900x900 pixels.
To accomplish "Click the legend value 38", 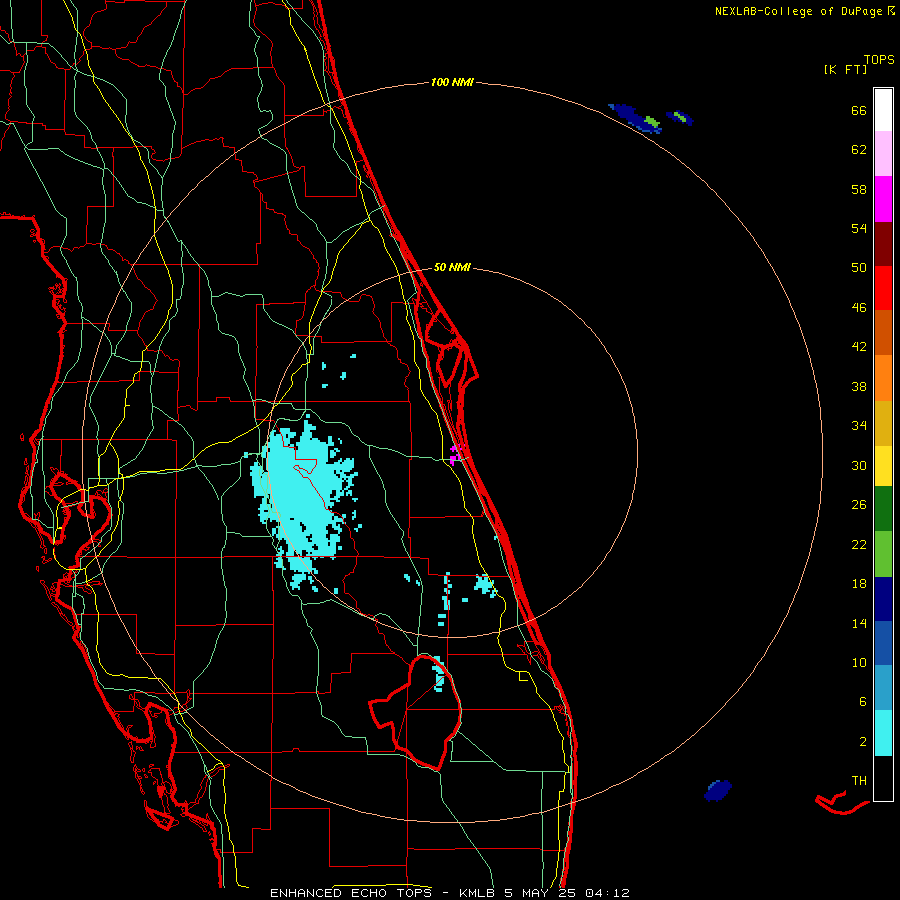I will pos(859,386).
